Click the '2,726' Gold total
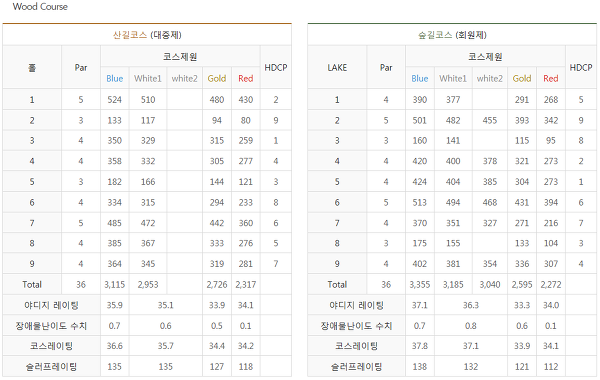The height and width of the screenshot is (380, 600). [x=217, y=285]
